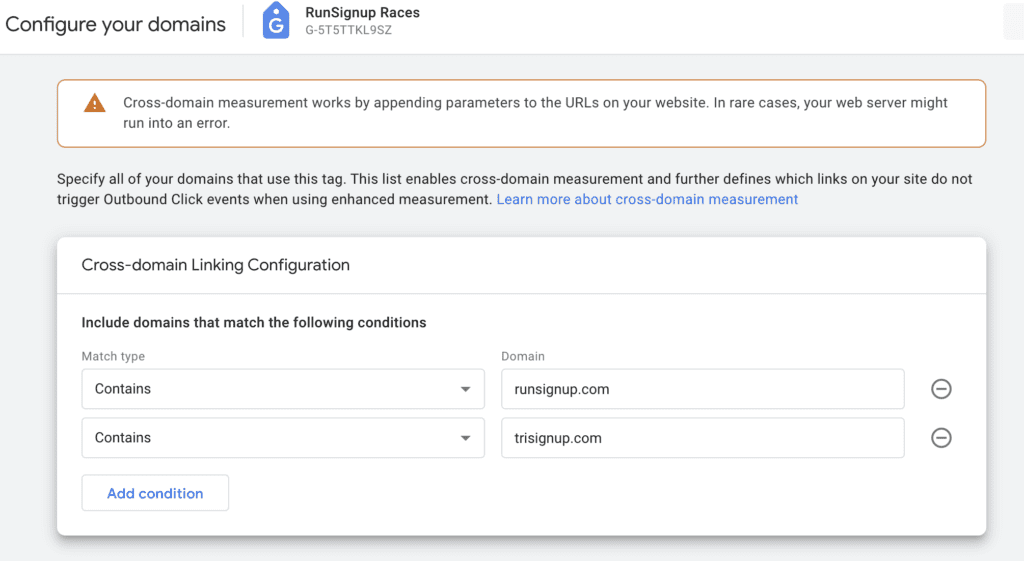
Task: Click the cross-domain measurement warning banner text
Action: tap(535, 113)
